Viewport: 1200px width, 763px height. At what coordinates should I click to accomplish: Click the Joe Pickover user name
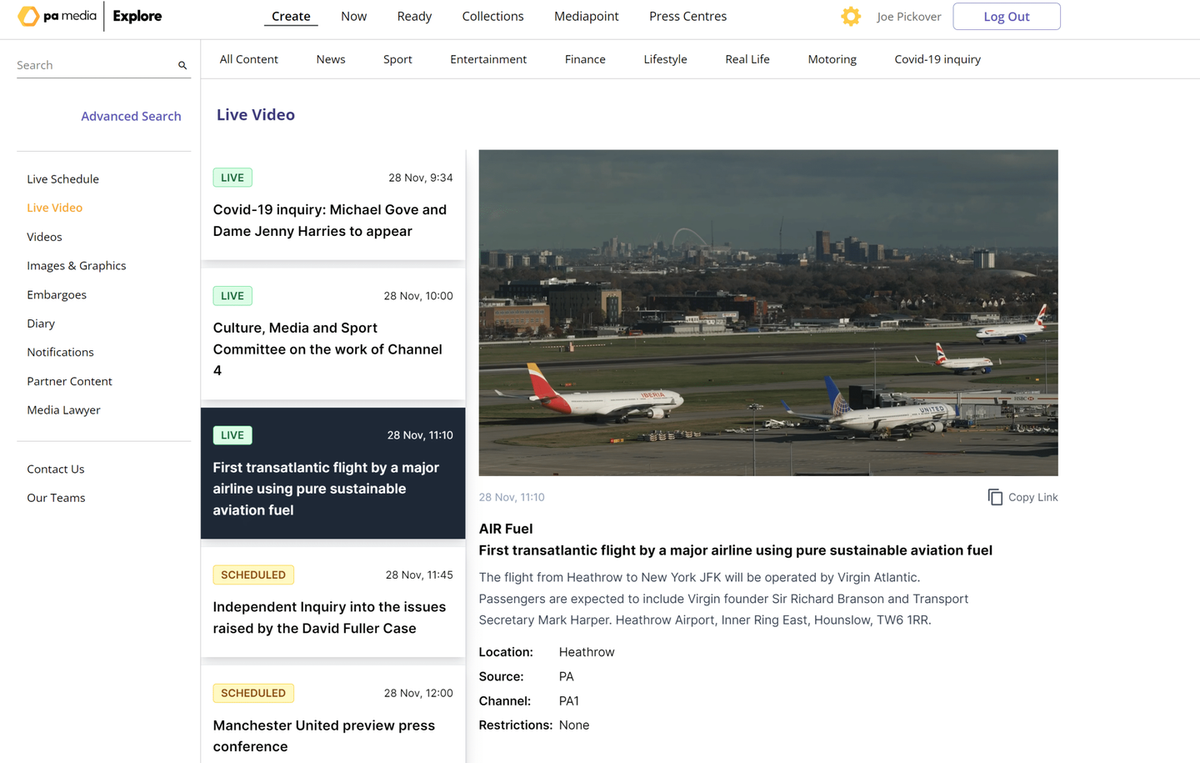pyautogui.click(x=909, y=17)
